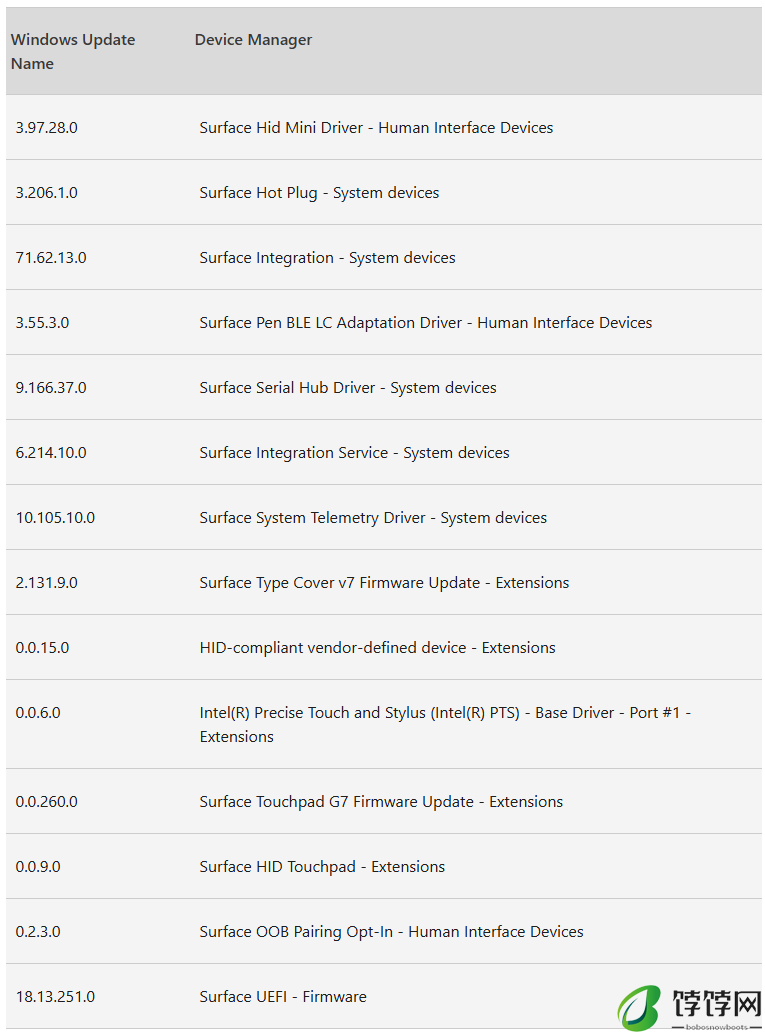
Task: Click the Chinese watermark text beside logo
Action: coord(716,1004)
